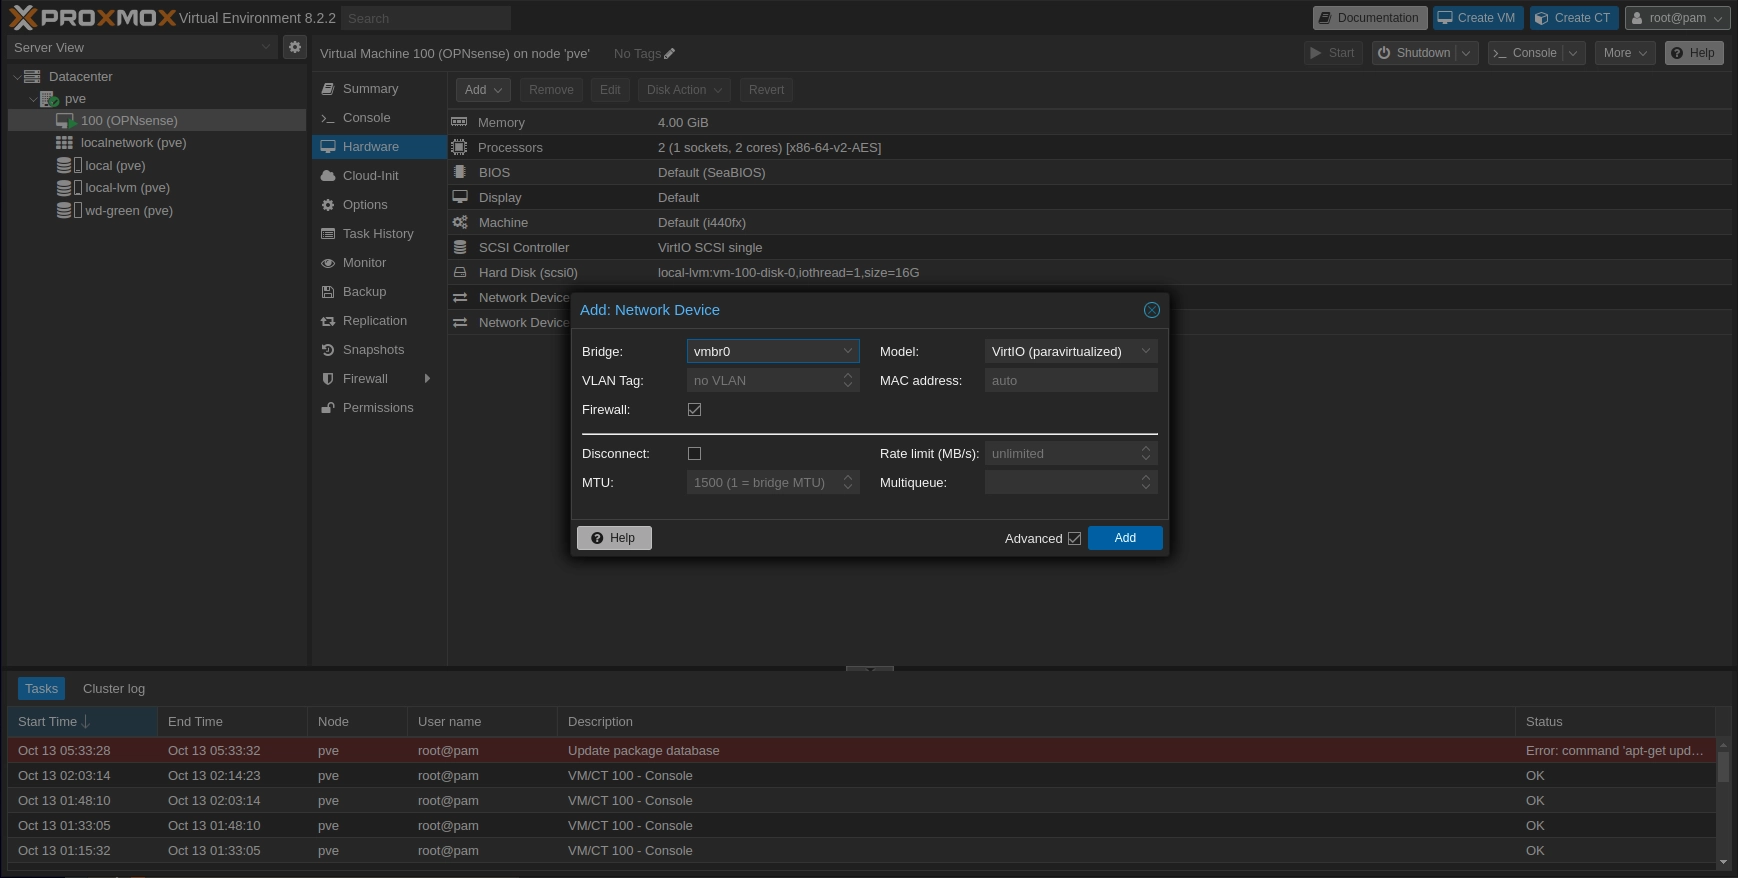Viewport: 1738px width, 878px height.
Task: Open the Model VirtIO dropdown
Action: 1146,351
